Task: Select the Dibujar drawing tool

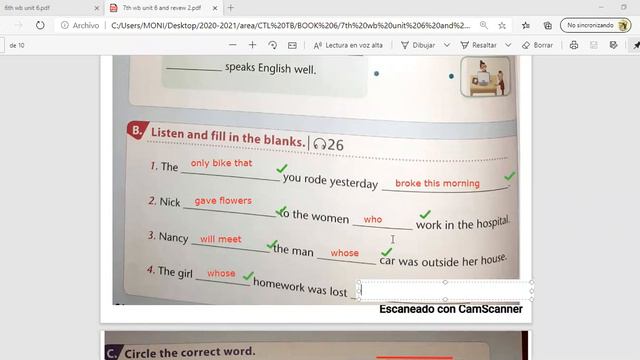Action: coord(418,45)
